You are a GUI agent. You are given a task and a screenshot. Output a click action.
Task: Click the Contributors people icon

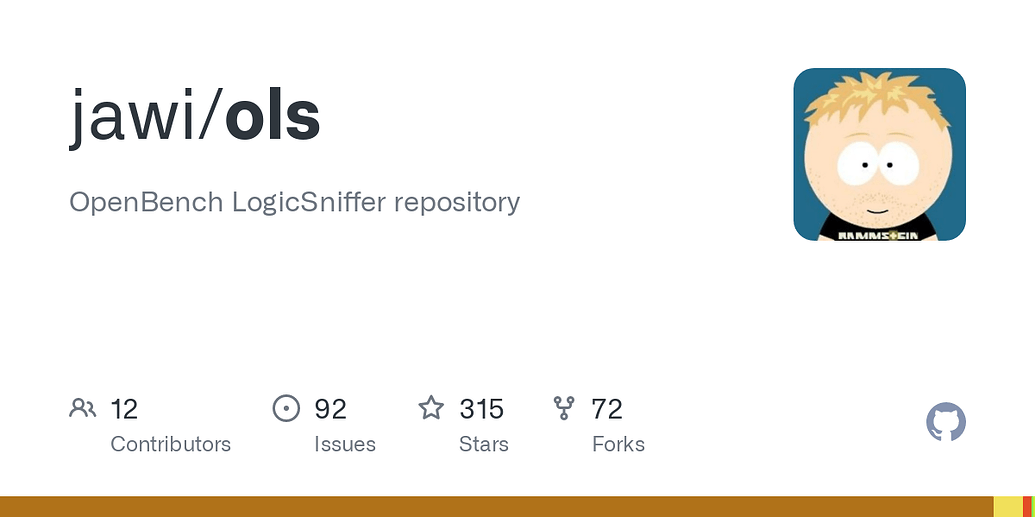pyautogui.click(x=83, y=408)
